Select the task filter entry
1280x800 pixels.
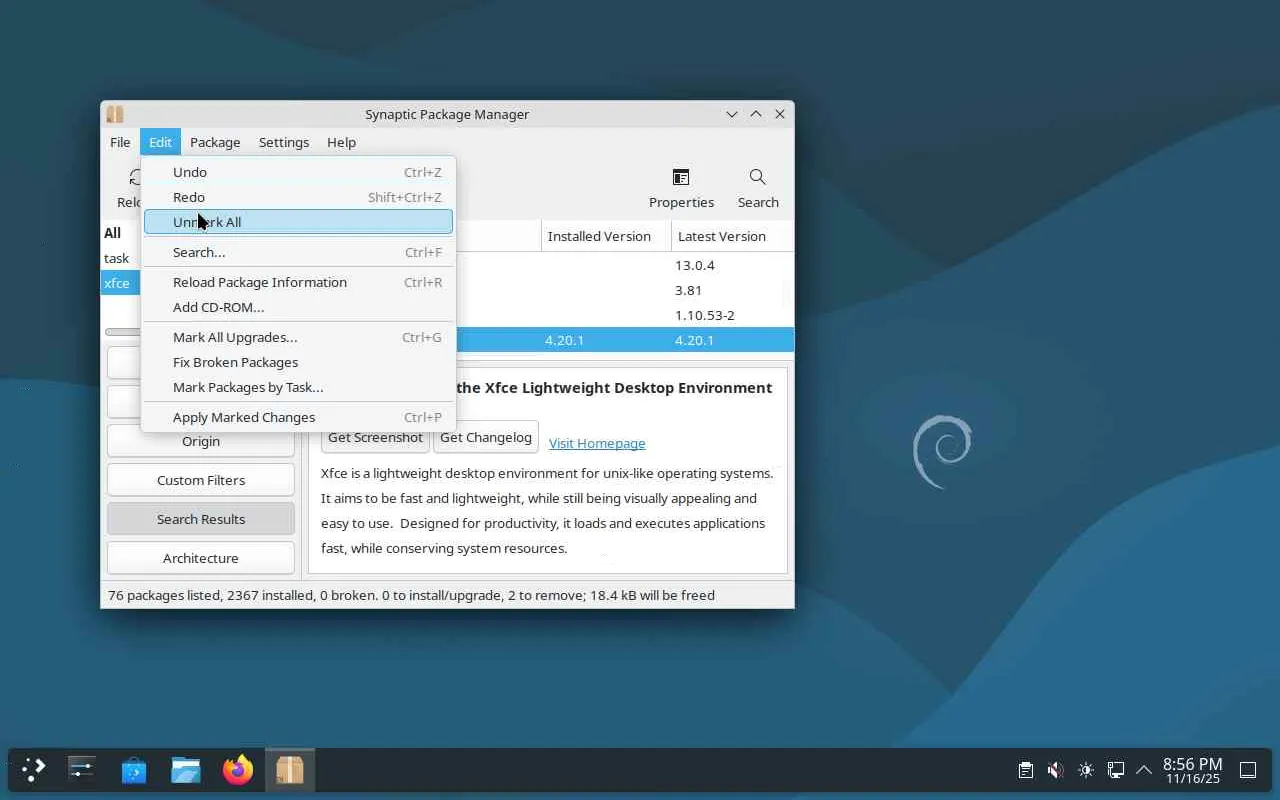click(x=121, y=258)
